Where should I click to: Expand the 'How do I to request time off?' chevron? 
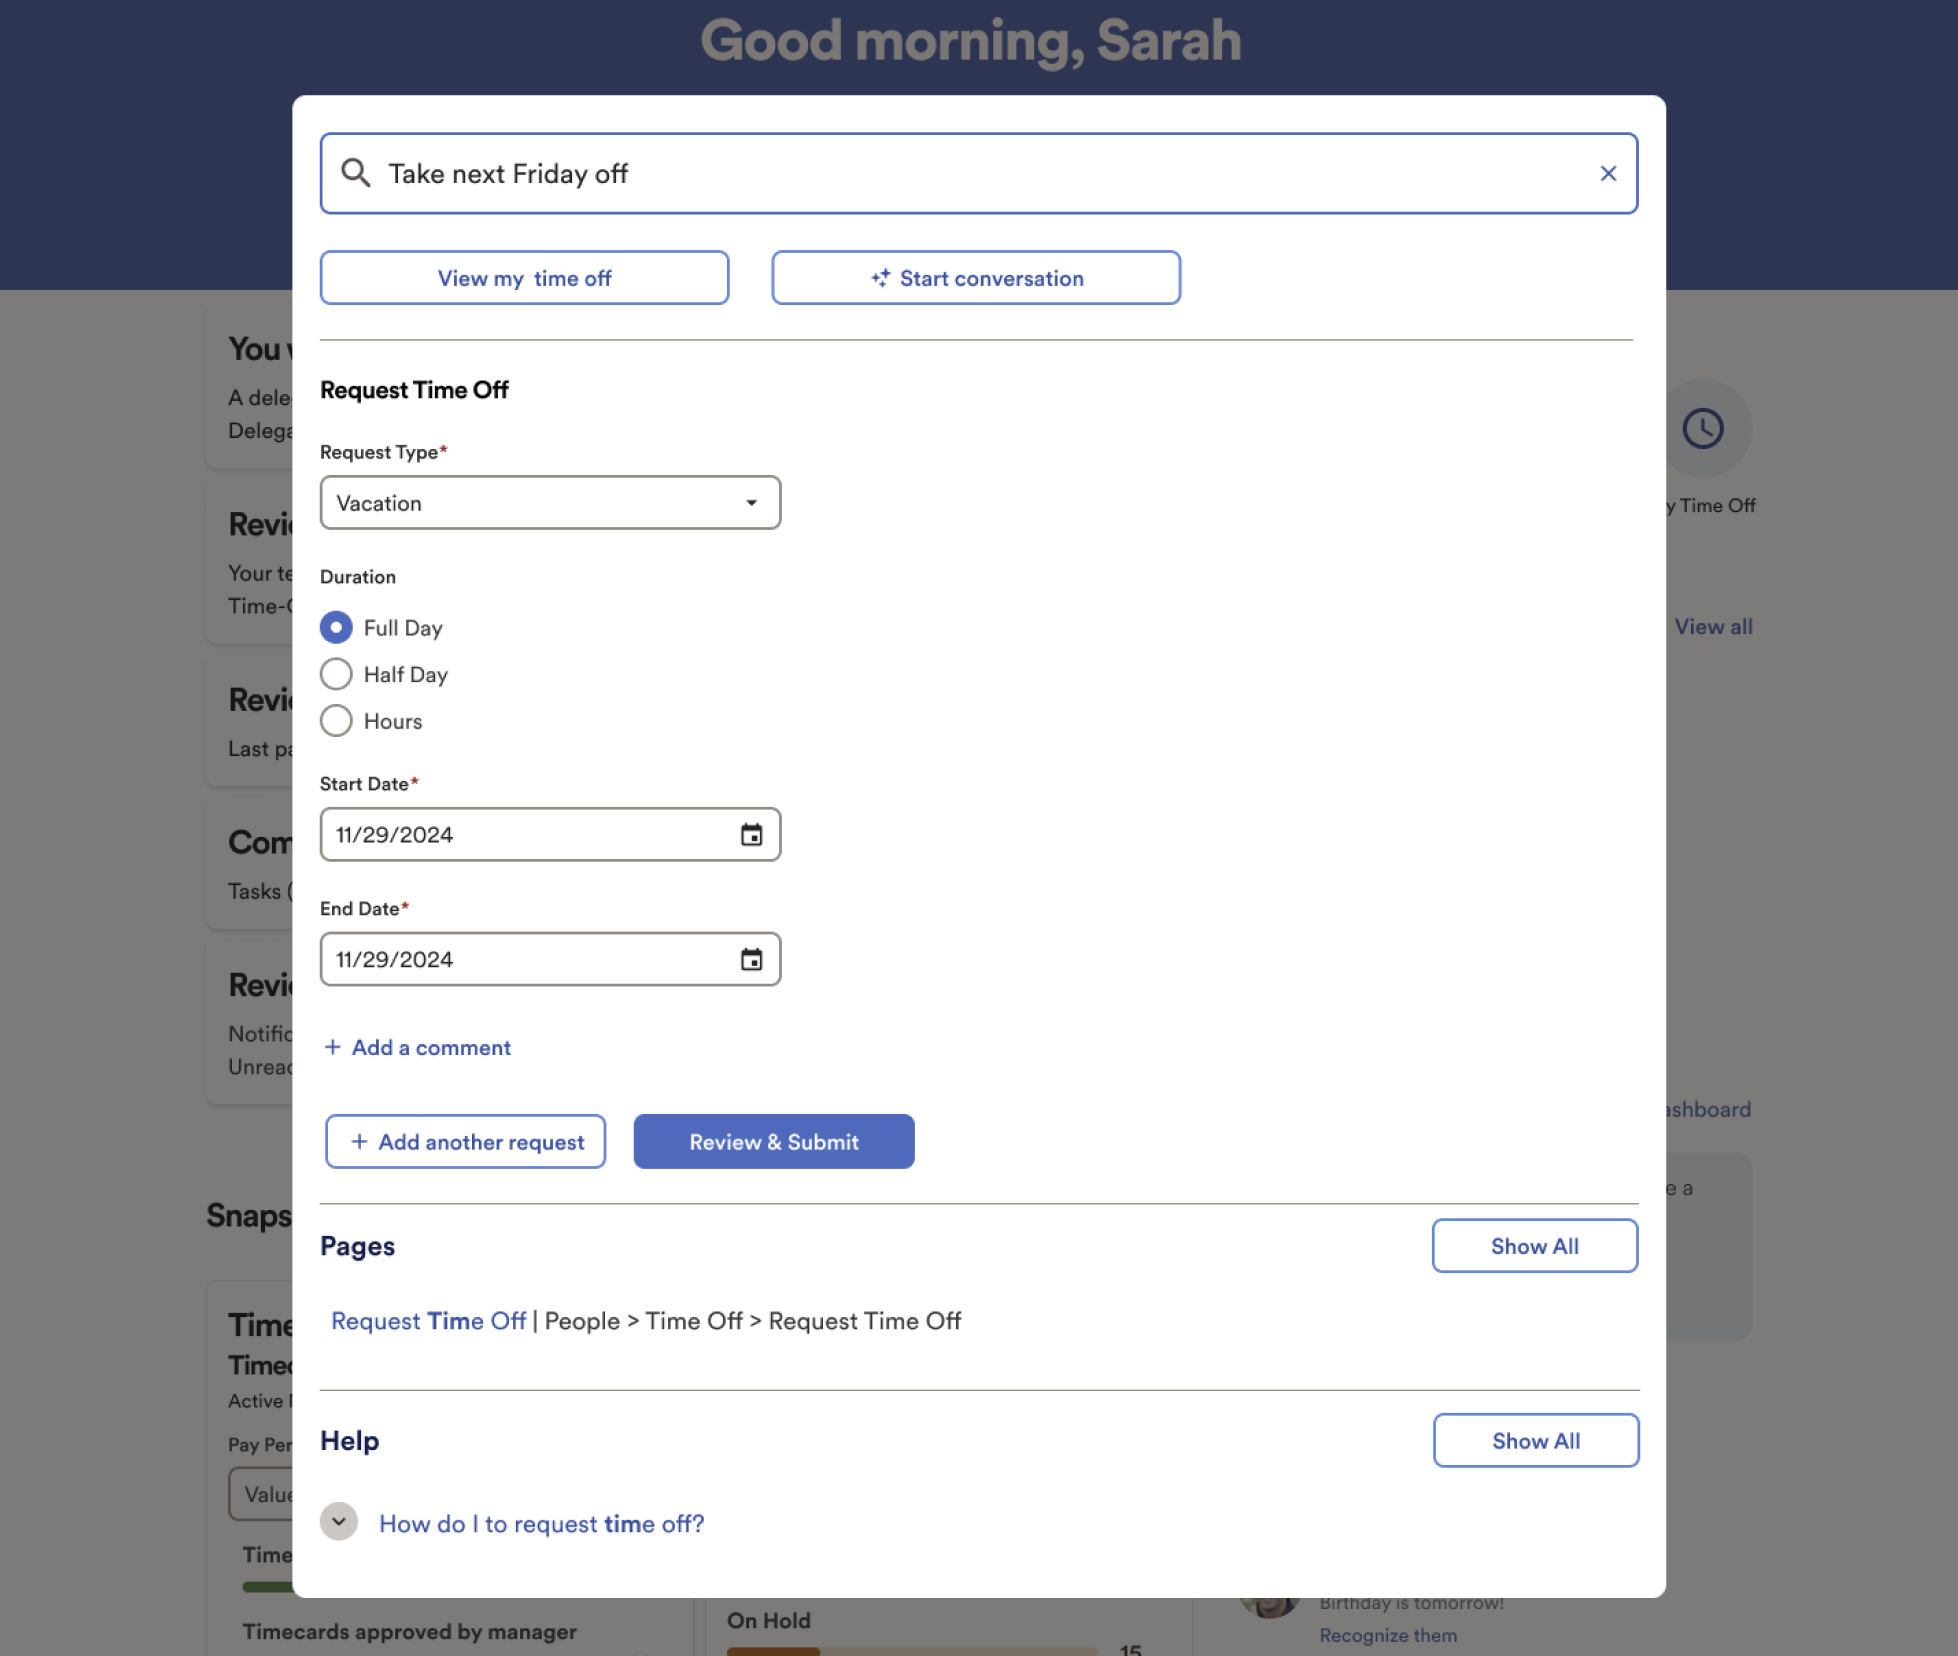point(339,1522)
